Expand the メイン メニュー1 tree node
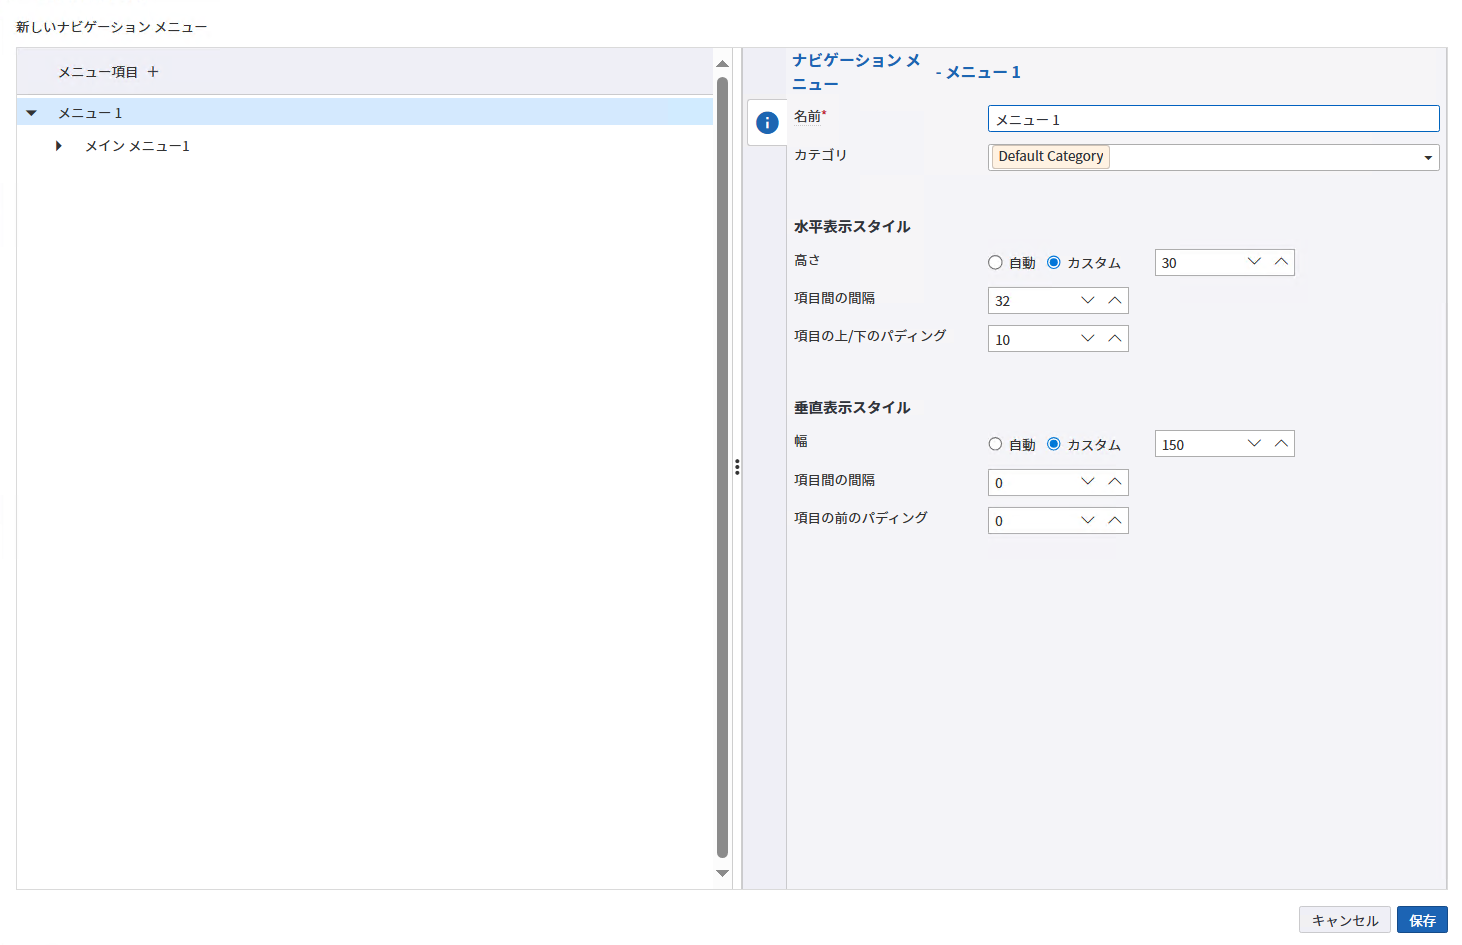 click(59, 146)
